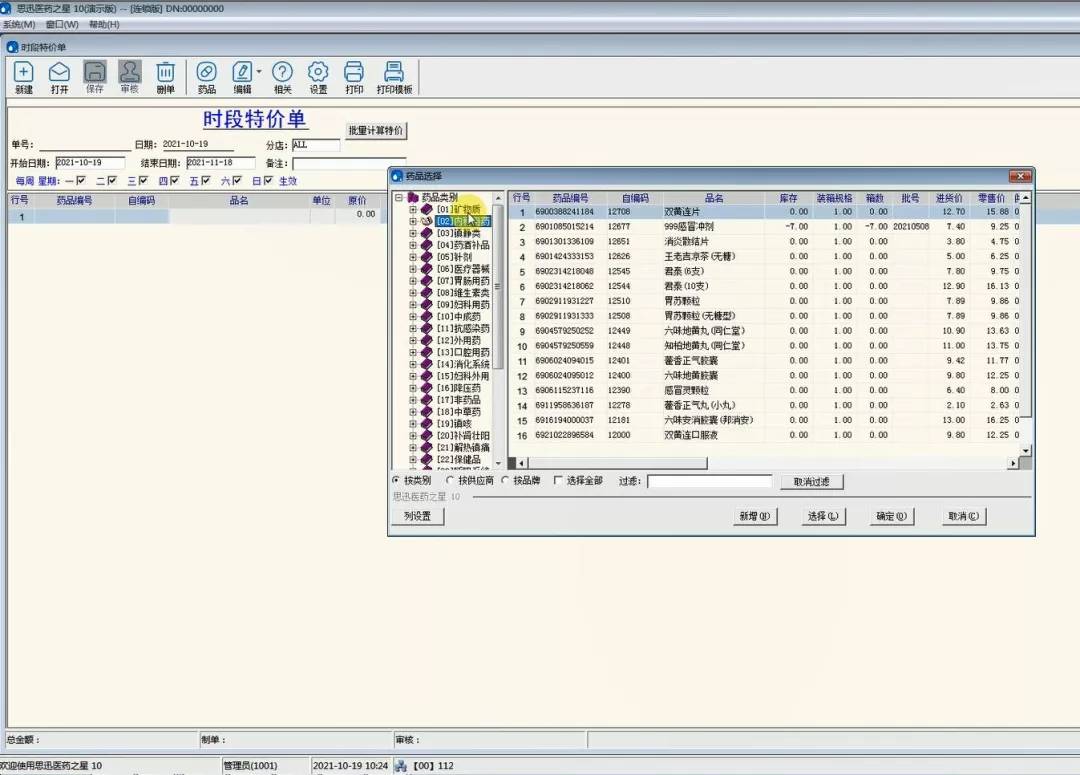Click the book icon beside [17]非药品
The height and width of the screenshot is (775, 1080).
[426, 400]
